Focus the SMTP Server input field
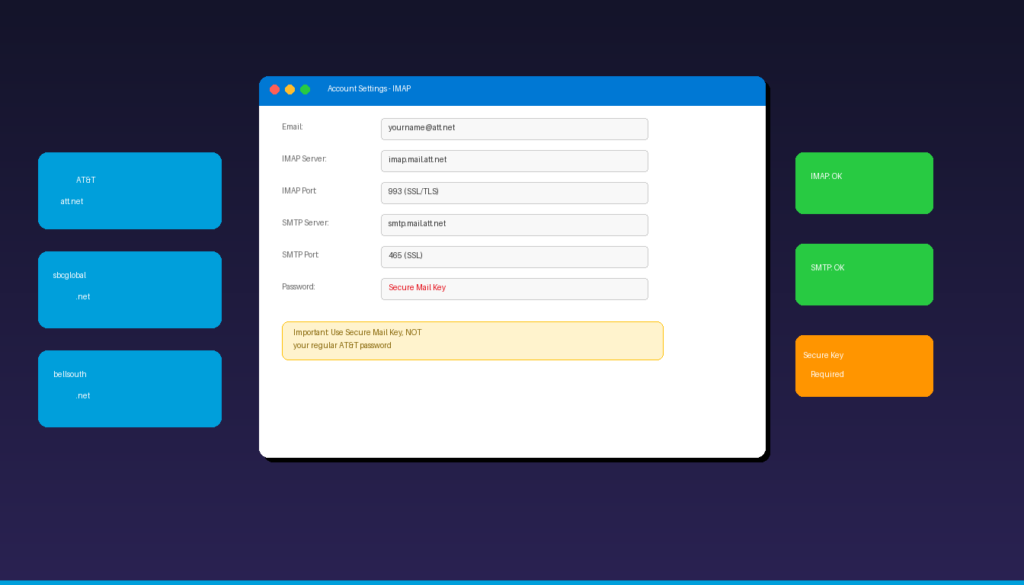Image resolution: width=1024 pixels, height=585 pixels. pos(514,225)
